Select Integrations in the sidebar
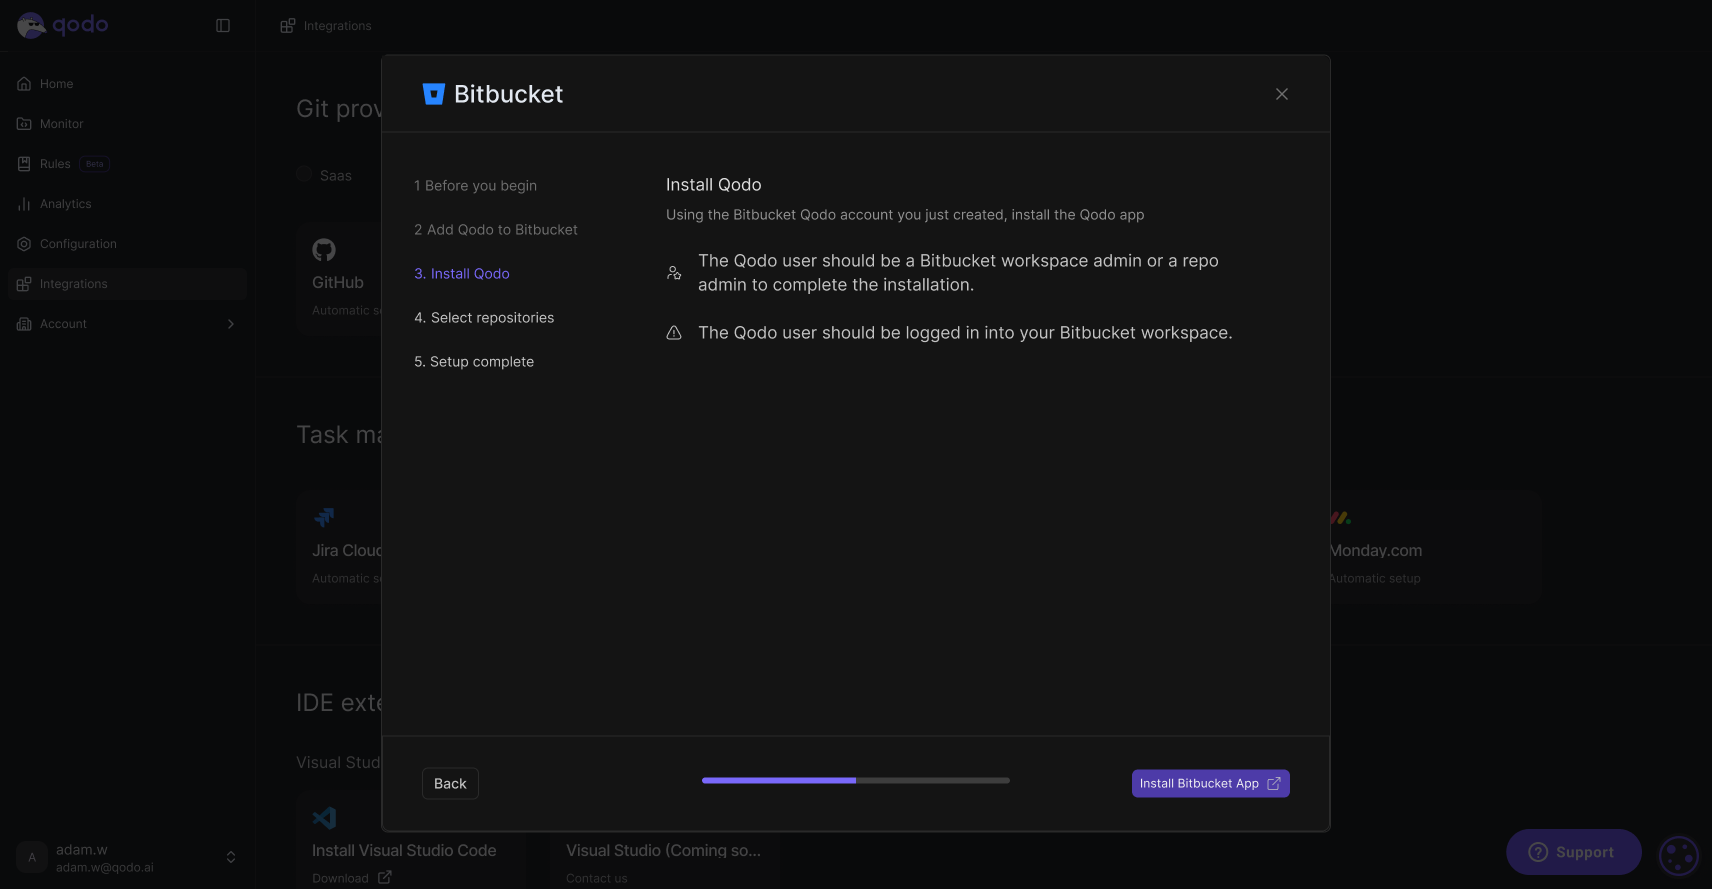This screenshot has height=889, width=1712. point(127,284)
